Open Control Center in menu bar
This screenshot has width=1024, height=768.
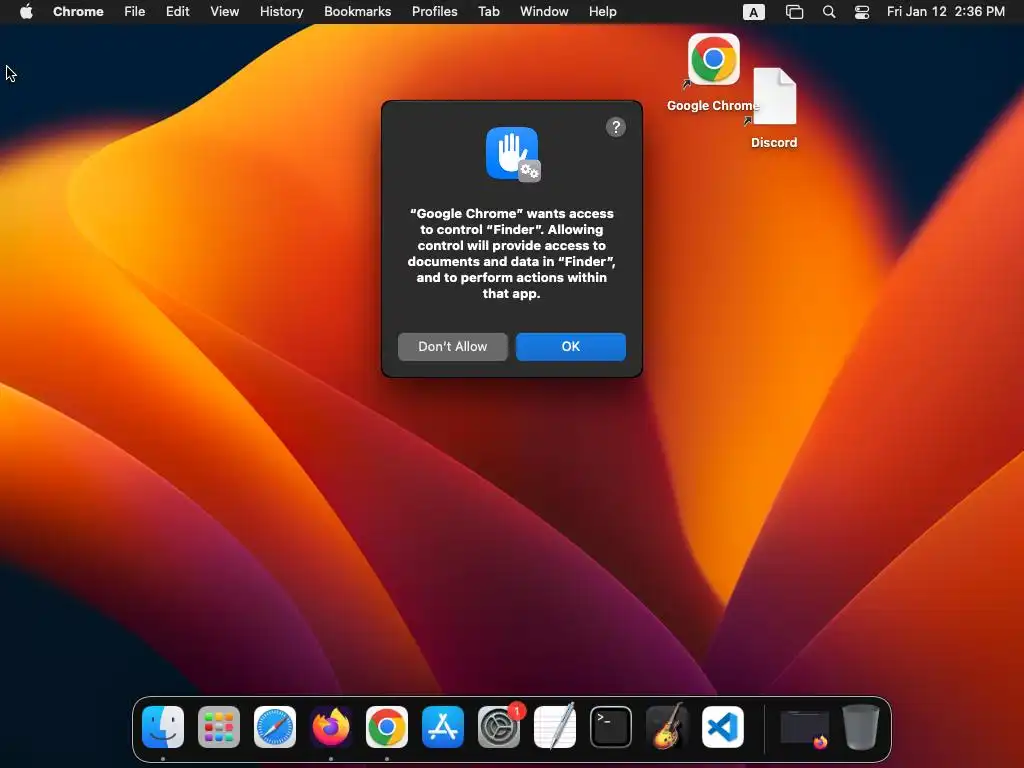click(x=862, y=12)
